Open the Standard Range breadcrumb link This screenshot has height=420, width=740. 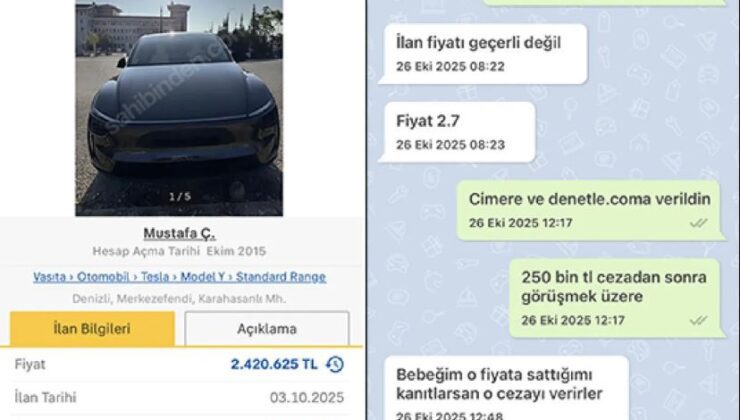click(281, 277)
